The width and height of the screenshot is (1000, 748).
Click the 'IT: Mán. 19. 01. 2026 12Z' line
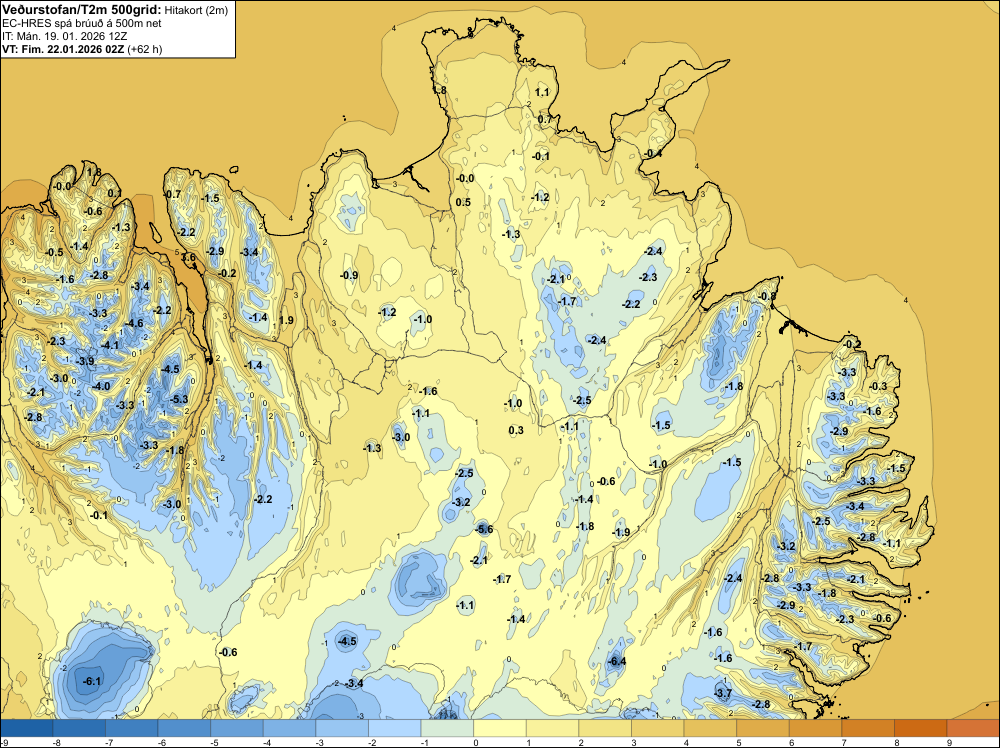[x=64, y=36]
